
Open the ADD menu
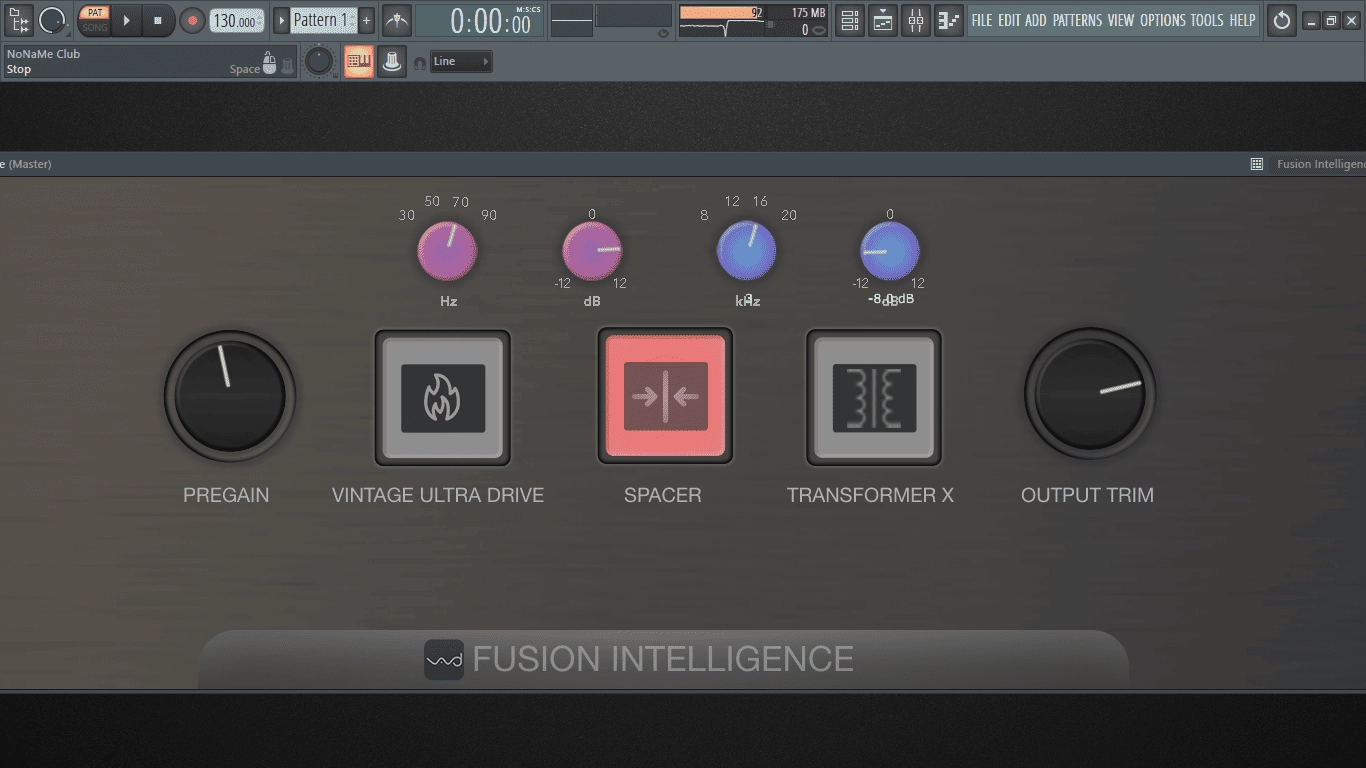1035,20
